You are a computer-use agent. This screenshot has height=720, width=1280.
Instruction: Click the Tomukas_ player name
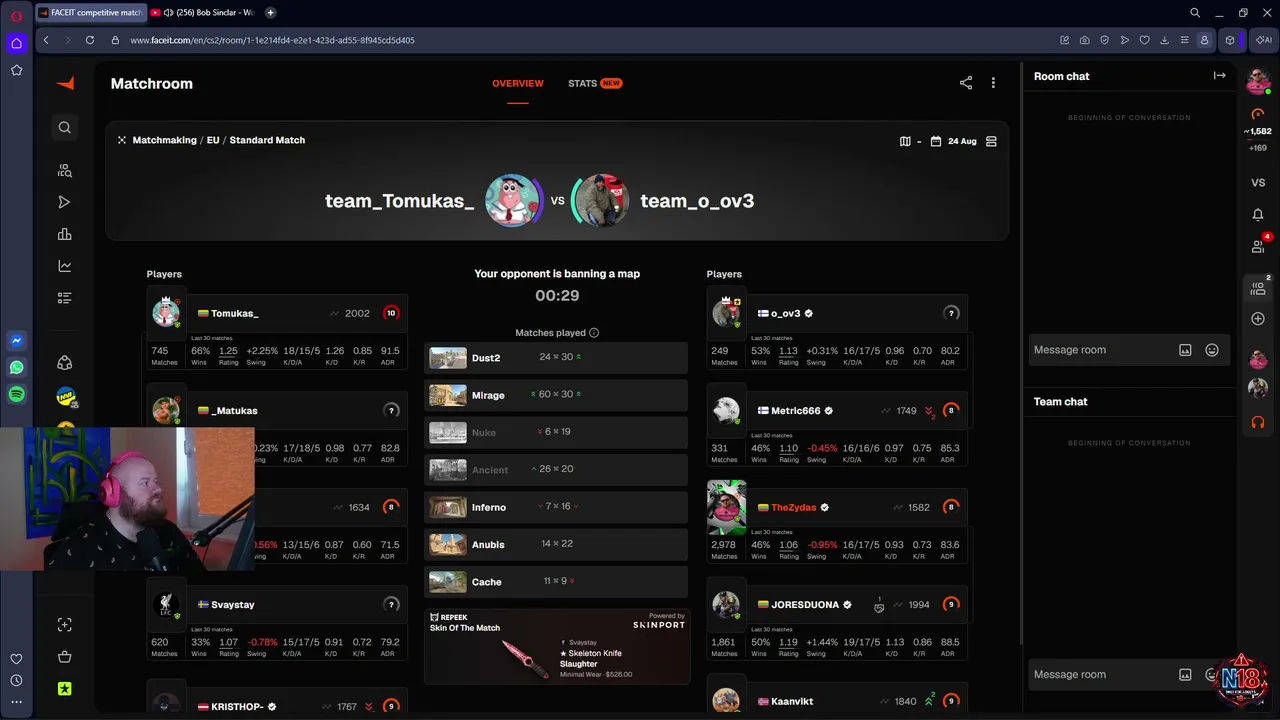[235, 314]
